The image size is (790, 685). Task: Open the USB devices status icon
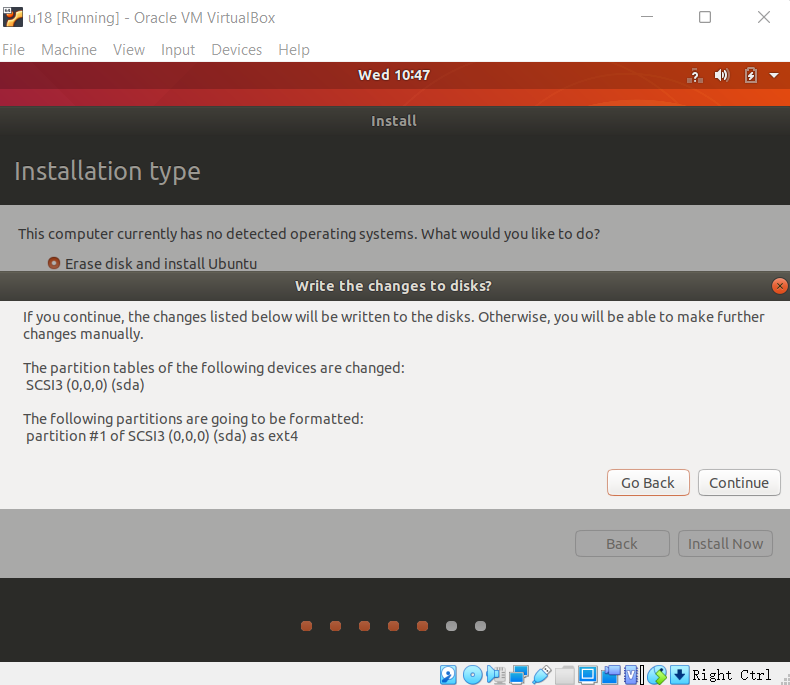[542, 675]
